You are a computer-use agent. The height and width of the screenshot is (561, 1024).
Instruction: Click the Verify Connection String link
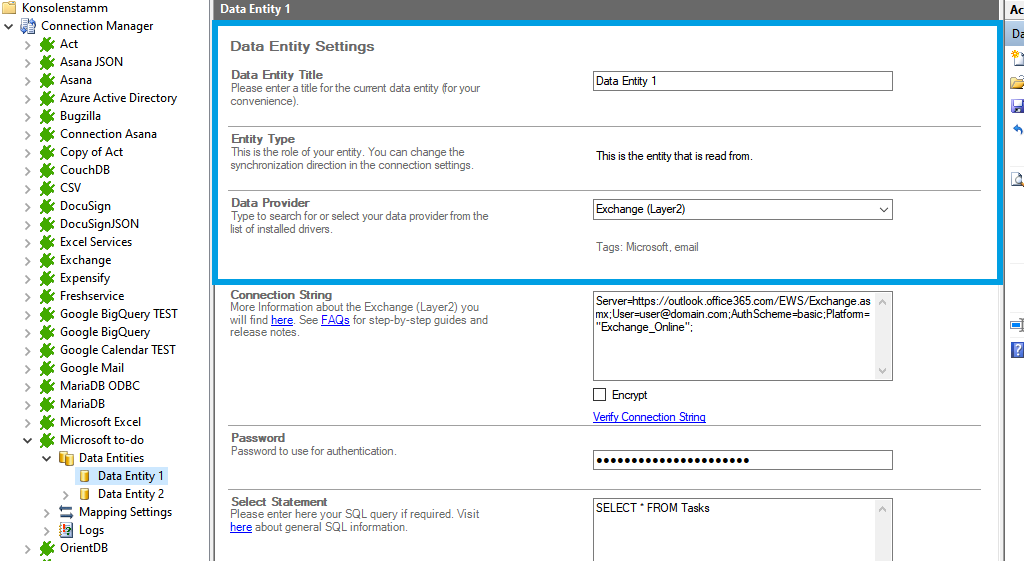pyautogui.click(x=649, y=417)
